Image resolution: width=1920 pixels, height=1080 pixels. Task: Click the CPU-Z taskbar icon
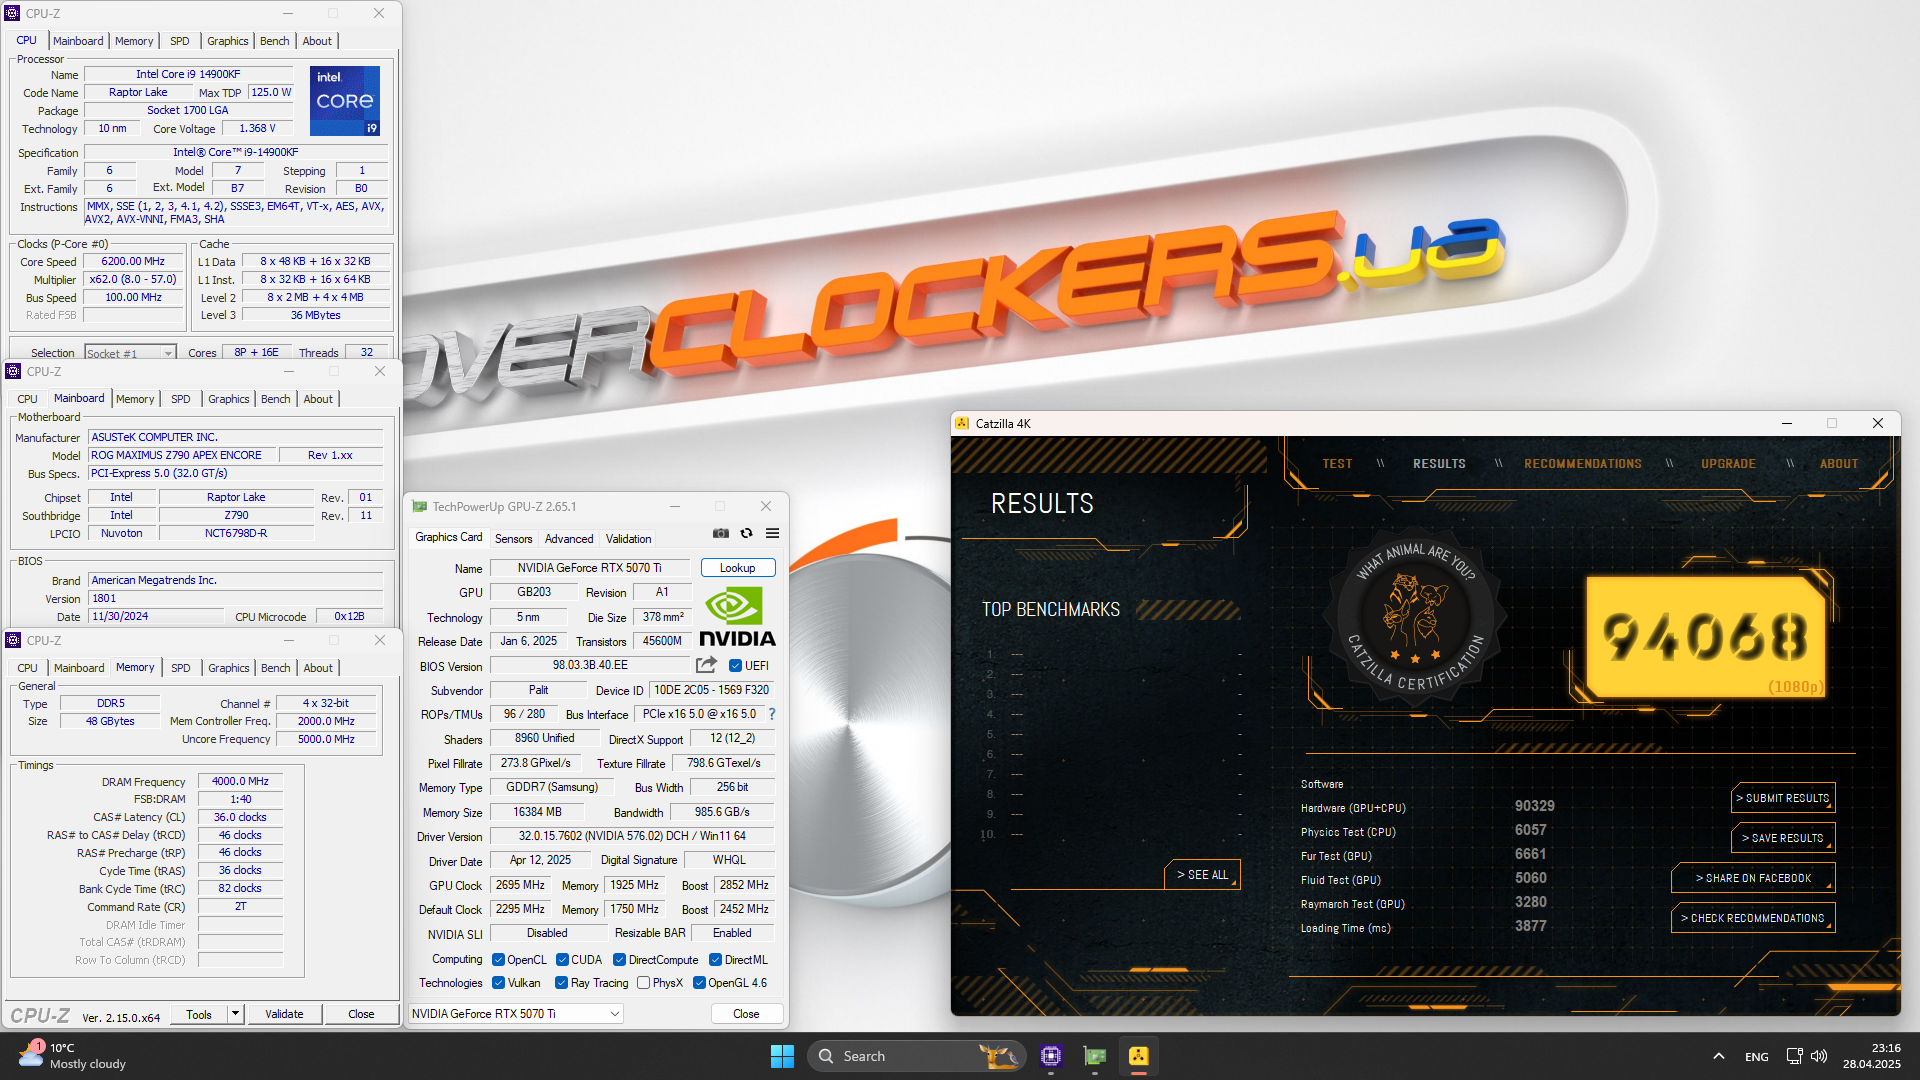coord(1050,1056)
